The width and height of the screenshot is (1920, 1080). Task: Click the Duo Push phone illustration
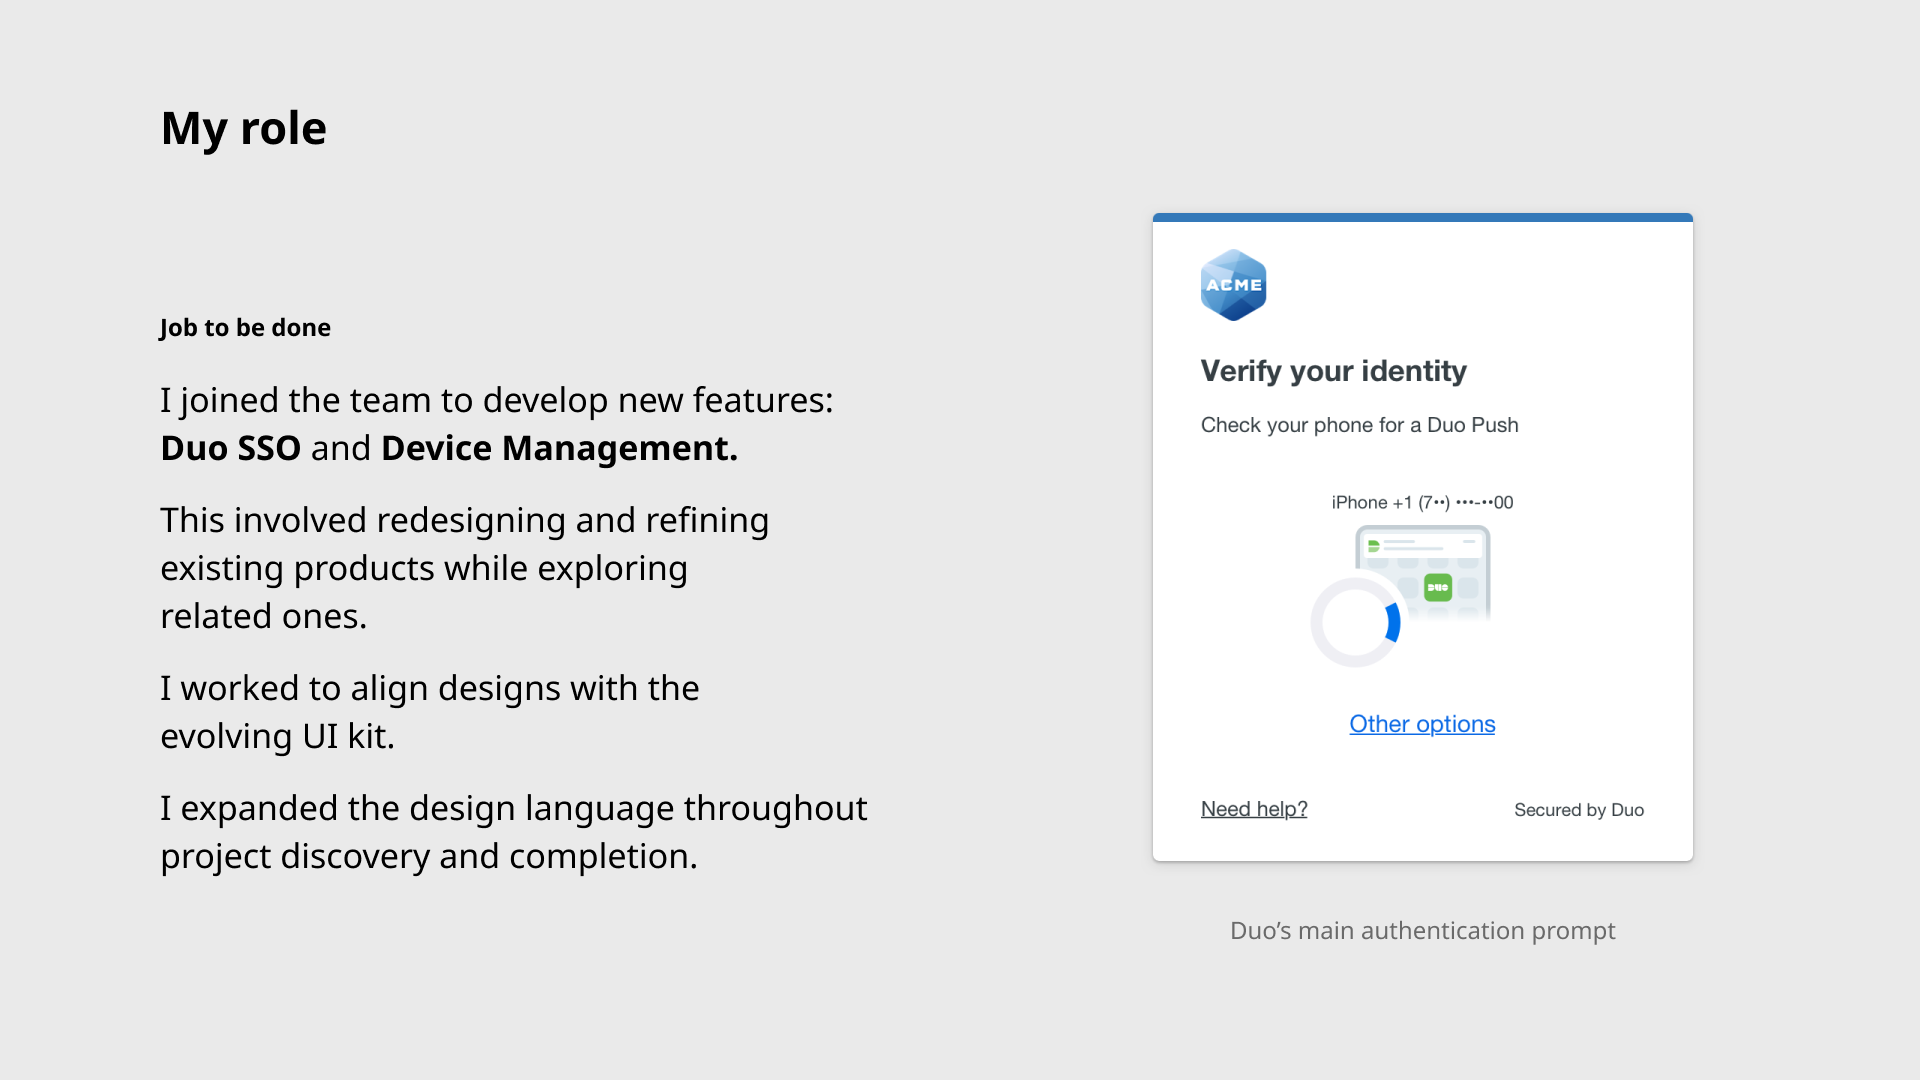(1423, 573)
